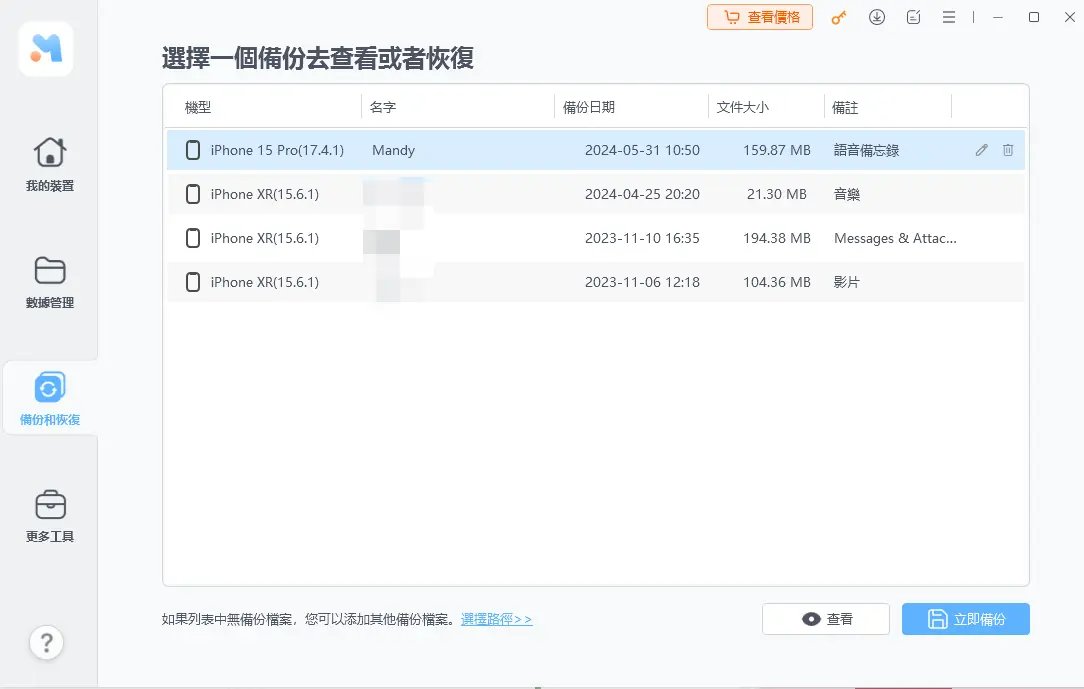
Task: Delete the Mandy backup with trash icon
Action: click(1008, 150)
